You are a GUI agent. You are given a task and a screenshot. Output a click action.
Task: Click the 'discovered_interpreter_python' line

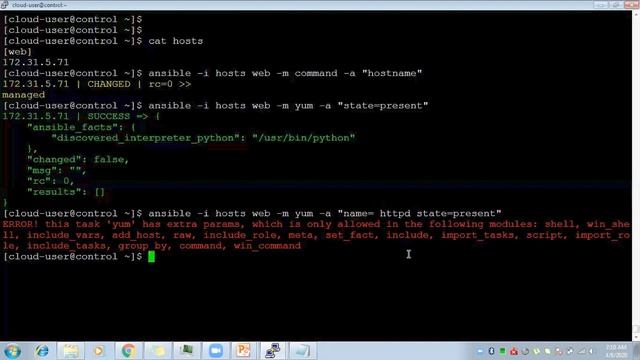(203, 138)
